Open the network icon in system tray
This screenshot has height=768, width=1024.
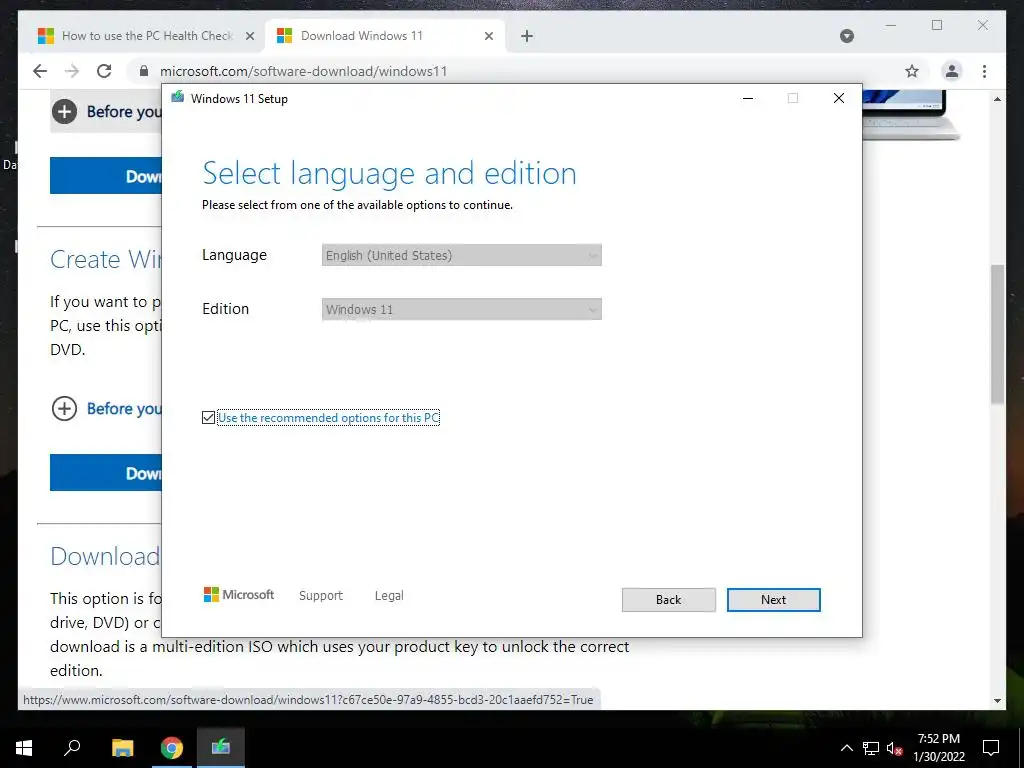(871, 748)
